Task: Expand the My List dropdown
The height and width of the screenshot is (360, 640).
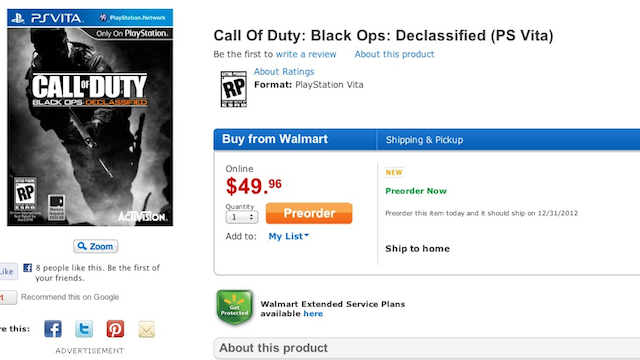Action: coord(289,236)
